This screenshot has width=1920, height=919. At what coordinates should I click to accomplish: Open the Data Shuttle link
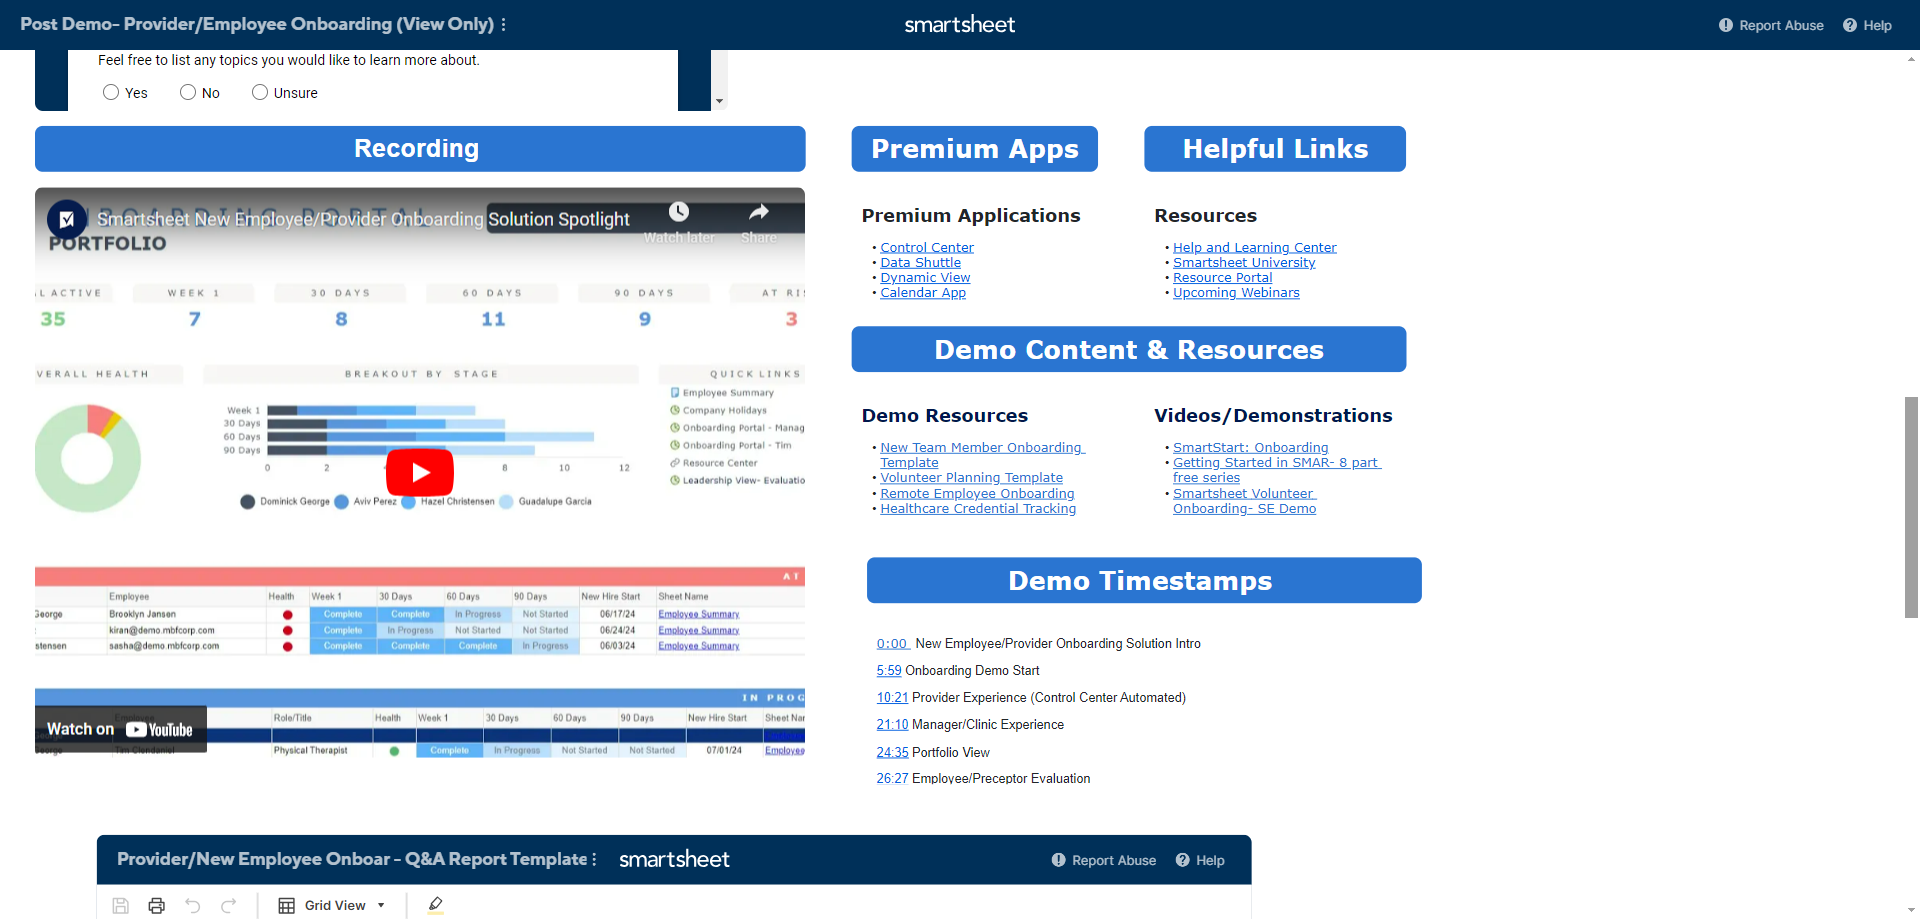click(x=920, y=262)
